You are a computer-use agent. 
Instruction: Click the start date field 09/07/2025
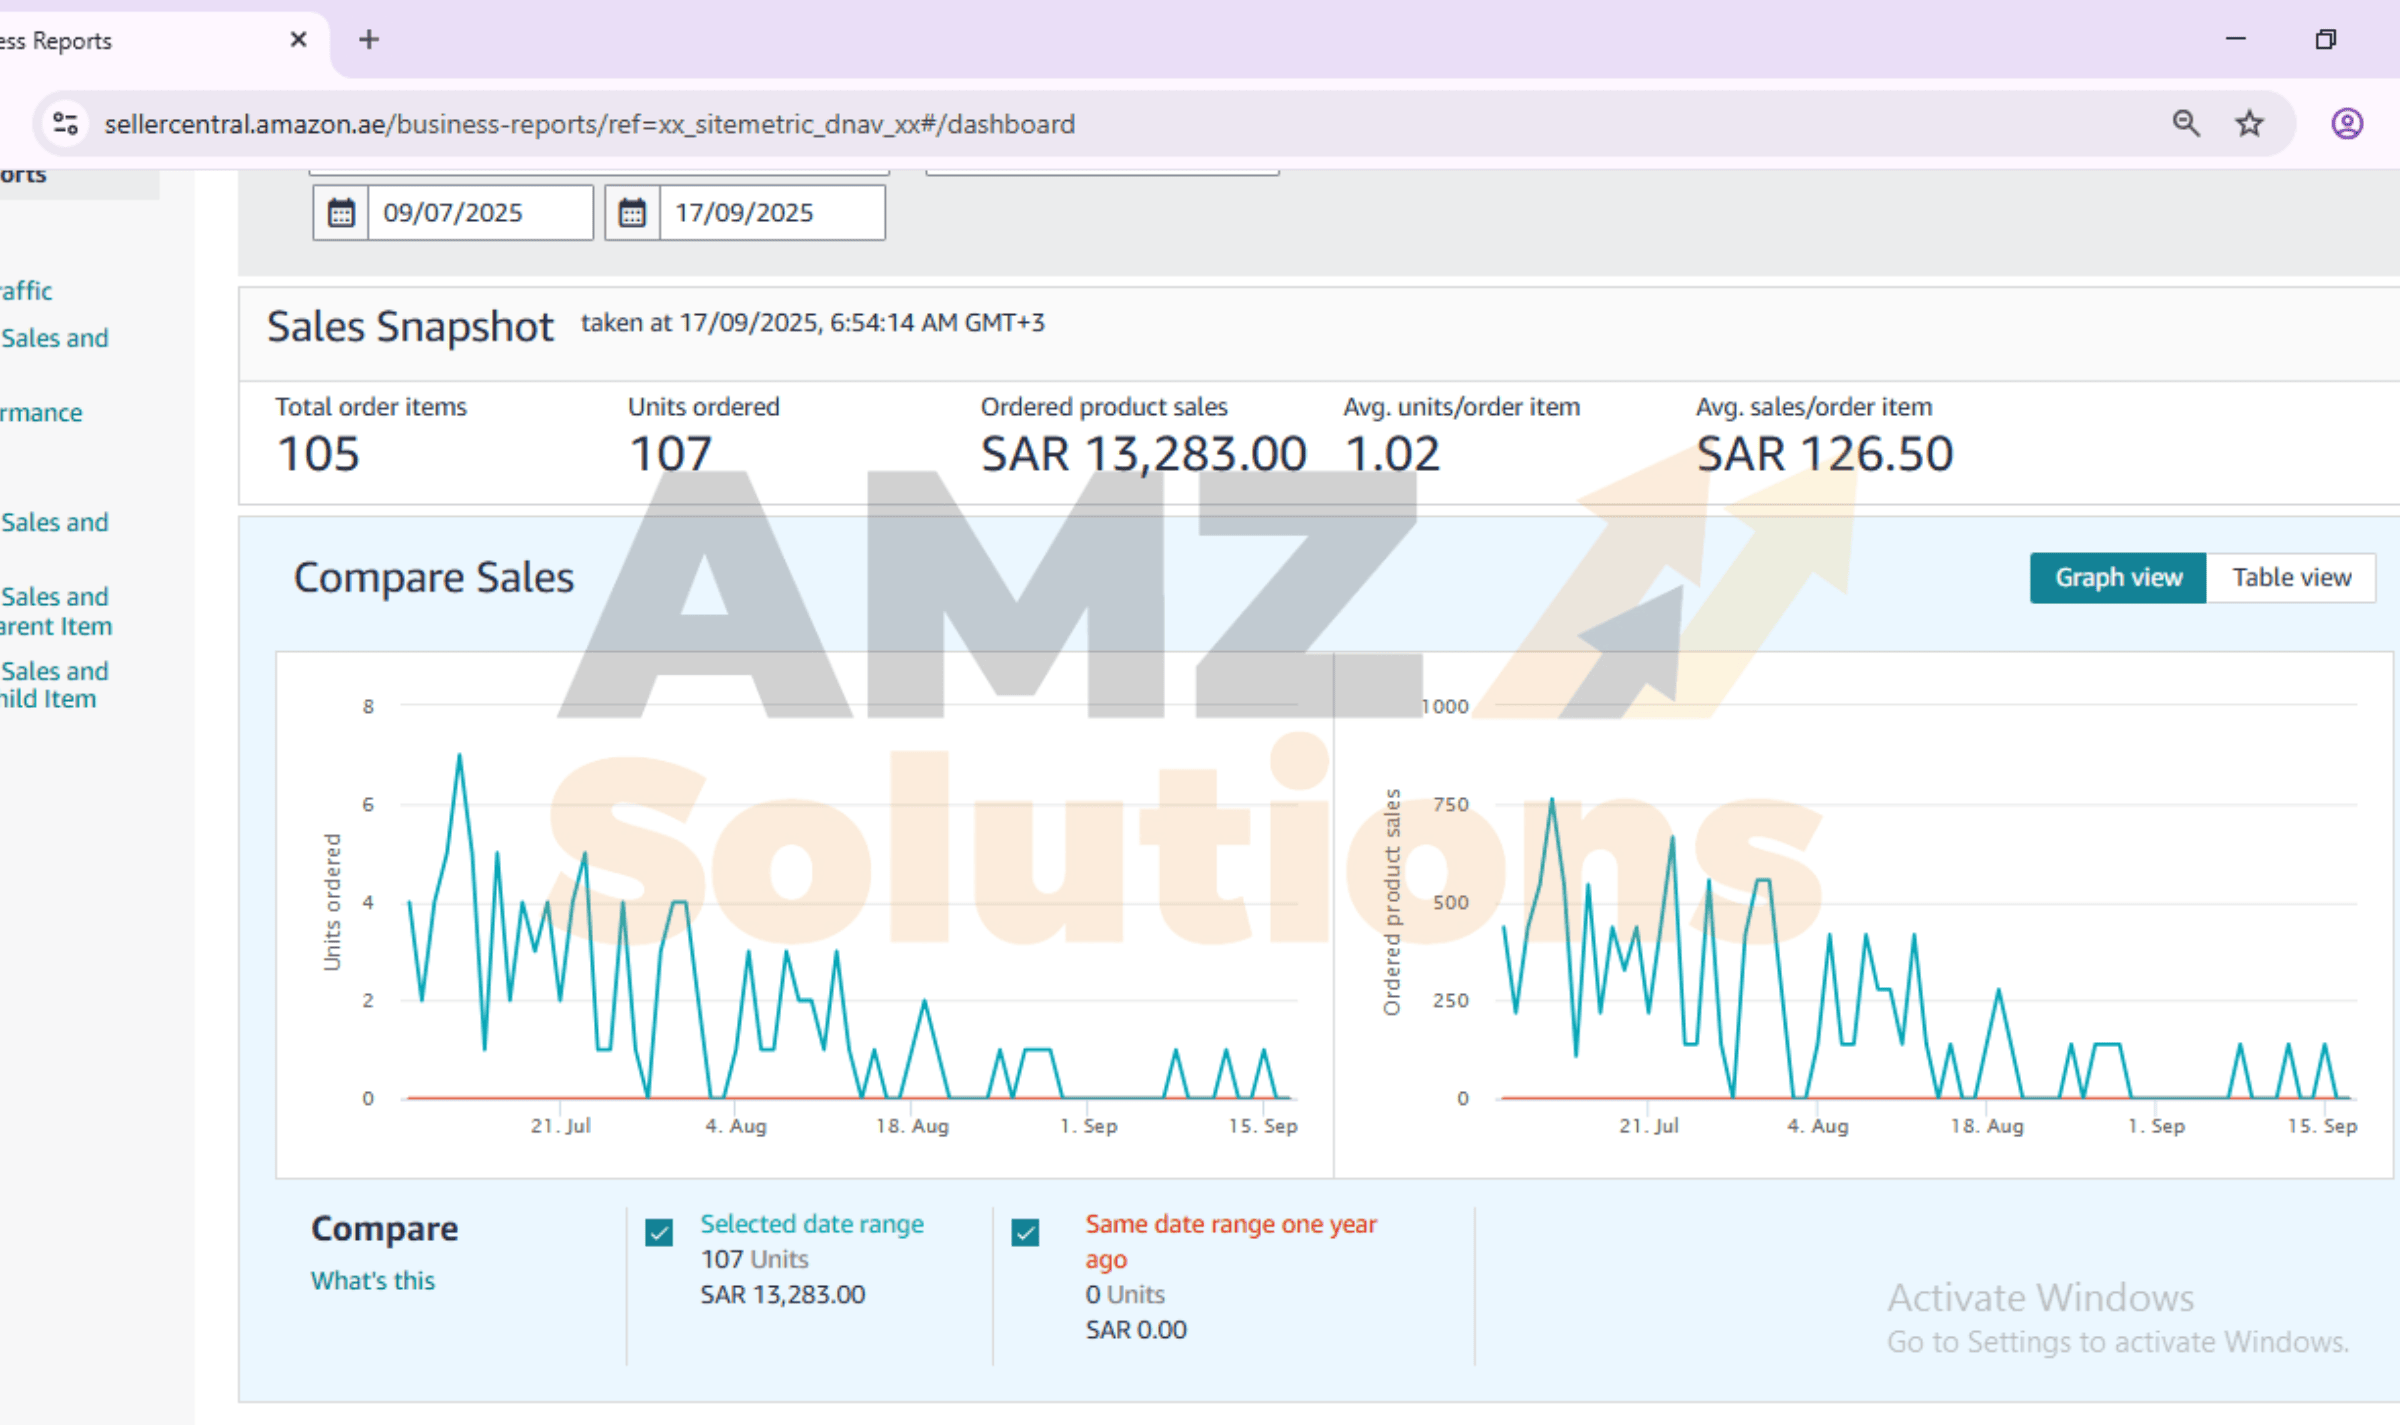480,213
